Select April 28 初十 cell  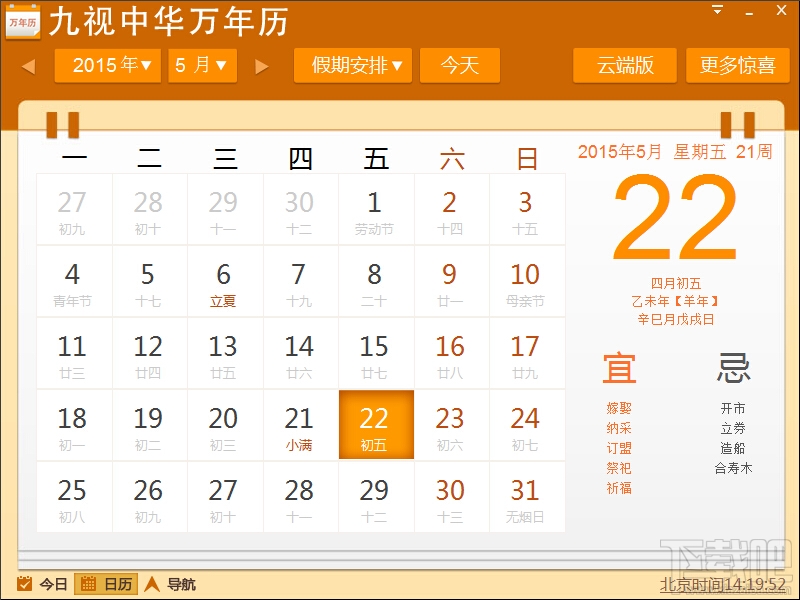pyautogui.click(x=149, y=210)
